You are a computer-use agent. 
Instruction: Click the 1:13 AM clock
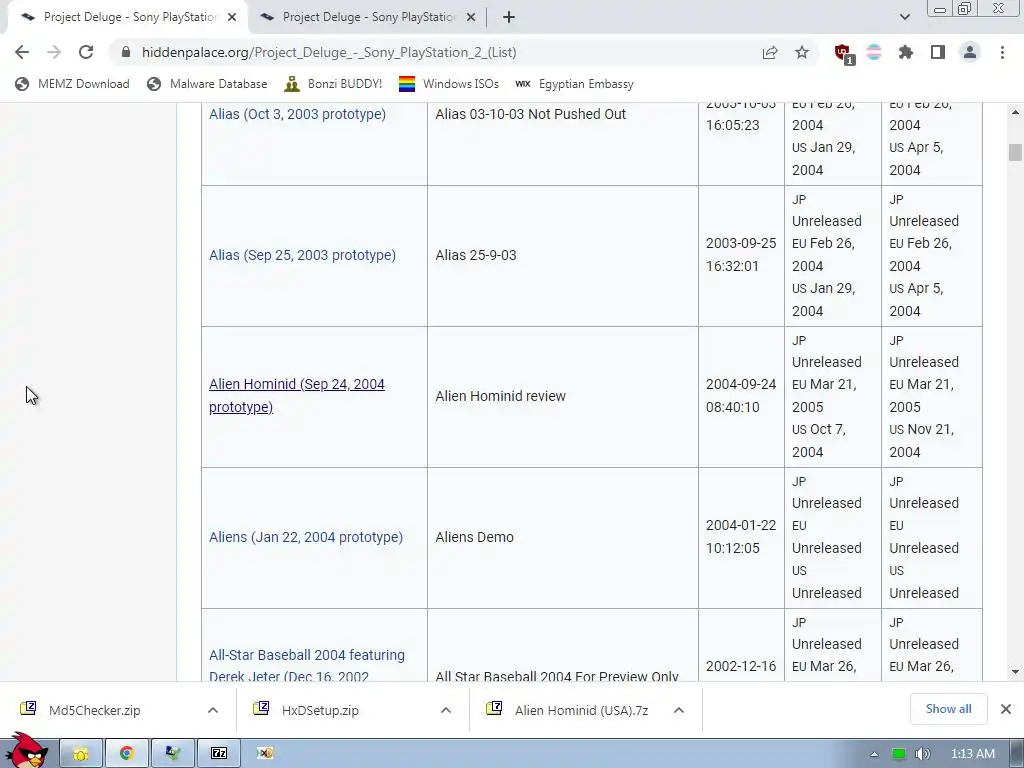point(972,754)
